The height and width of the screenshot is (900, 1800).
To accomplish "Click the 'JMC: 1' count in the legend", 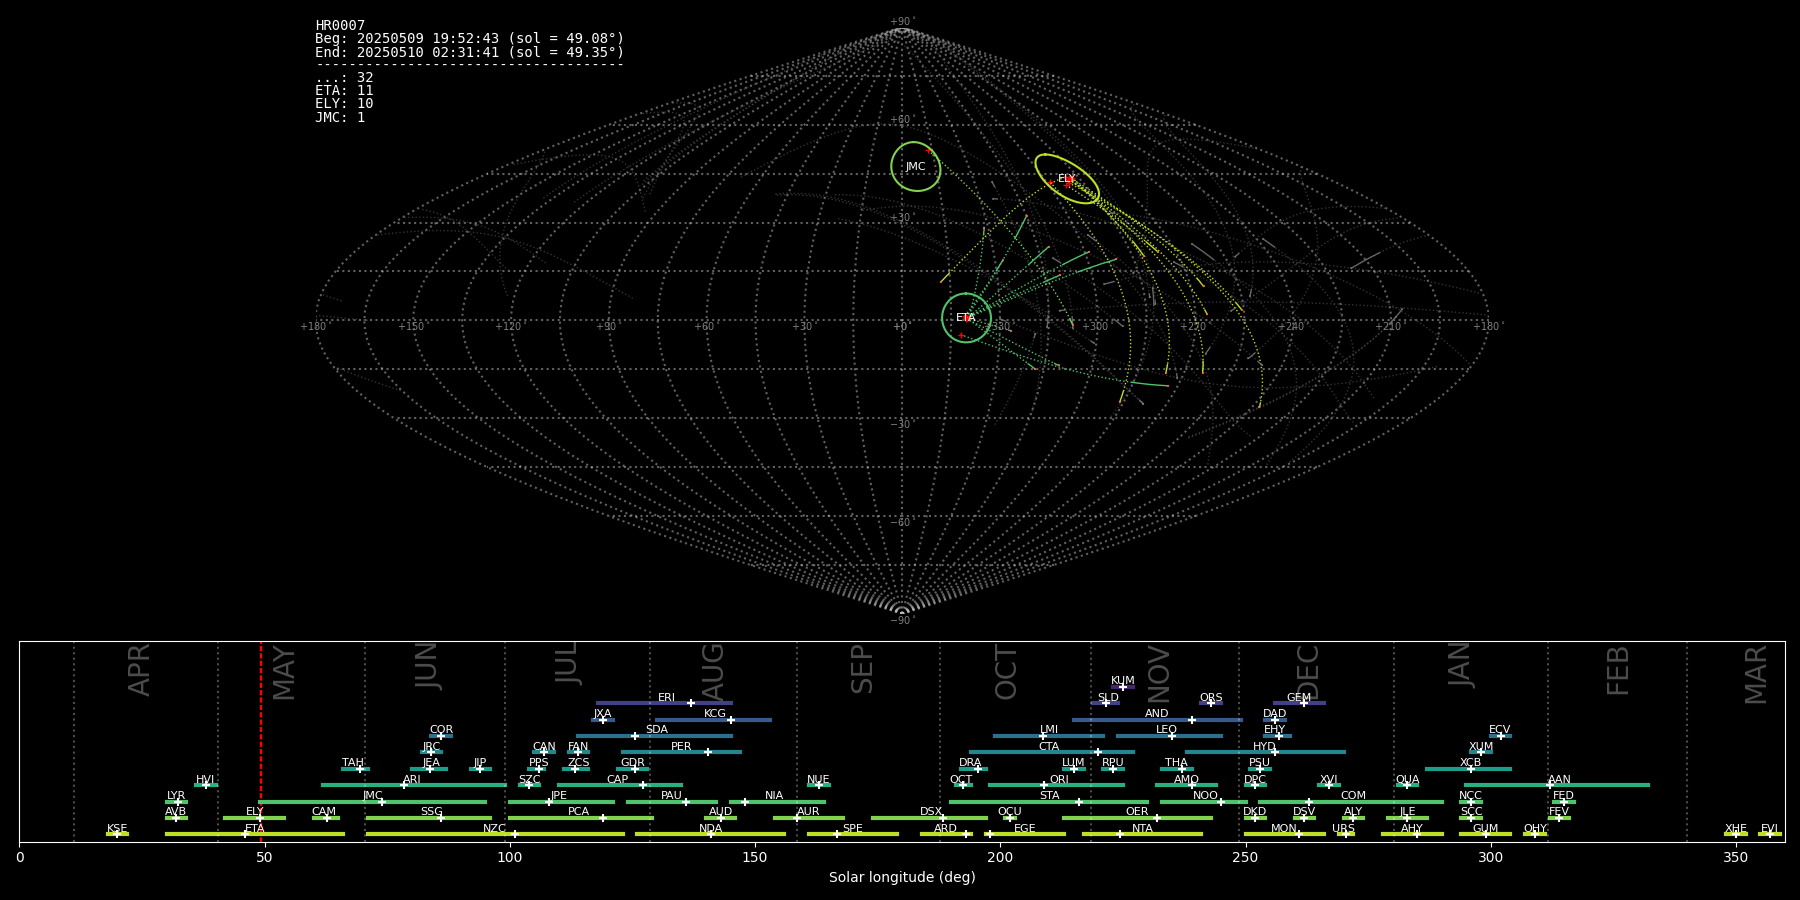I will tap(340, 118).
